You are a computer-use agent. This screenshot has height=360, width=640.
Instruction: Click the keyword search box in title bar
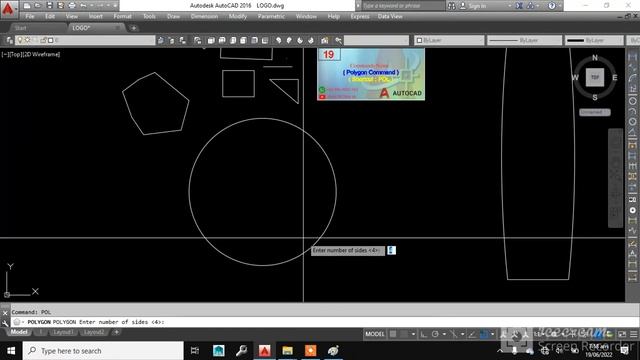[403, 6]
